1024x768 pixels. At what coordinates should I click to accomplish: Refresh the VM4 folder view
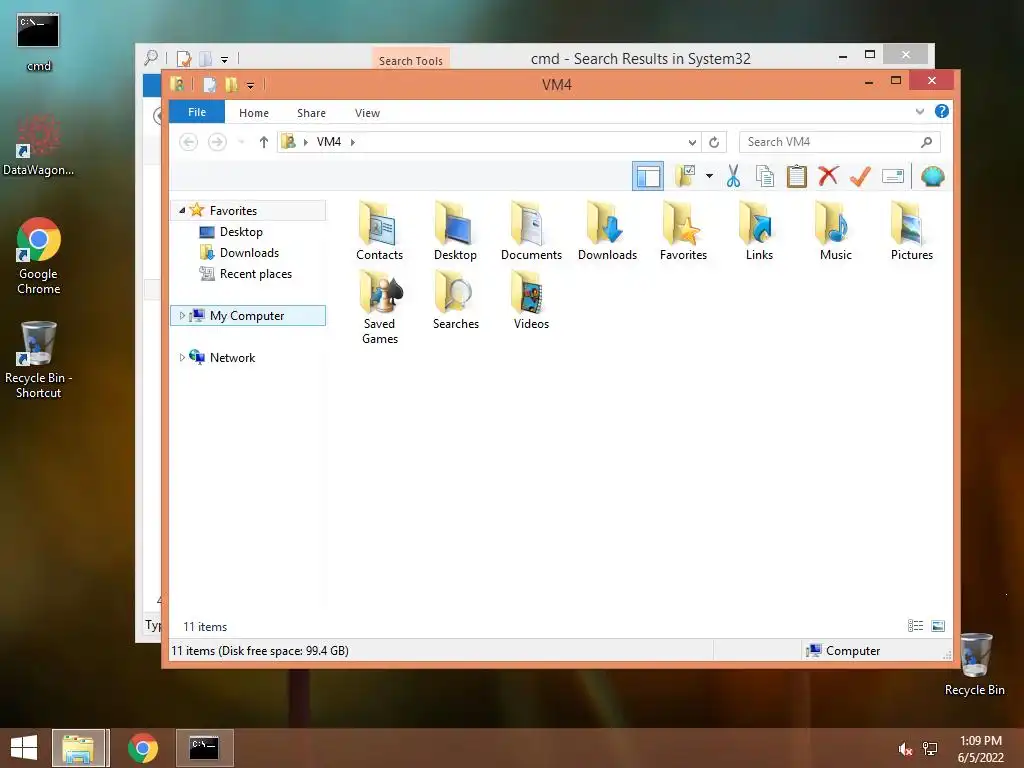tap(714, 142)
